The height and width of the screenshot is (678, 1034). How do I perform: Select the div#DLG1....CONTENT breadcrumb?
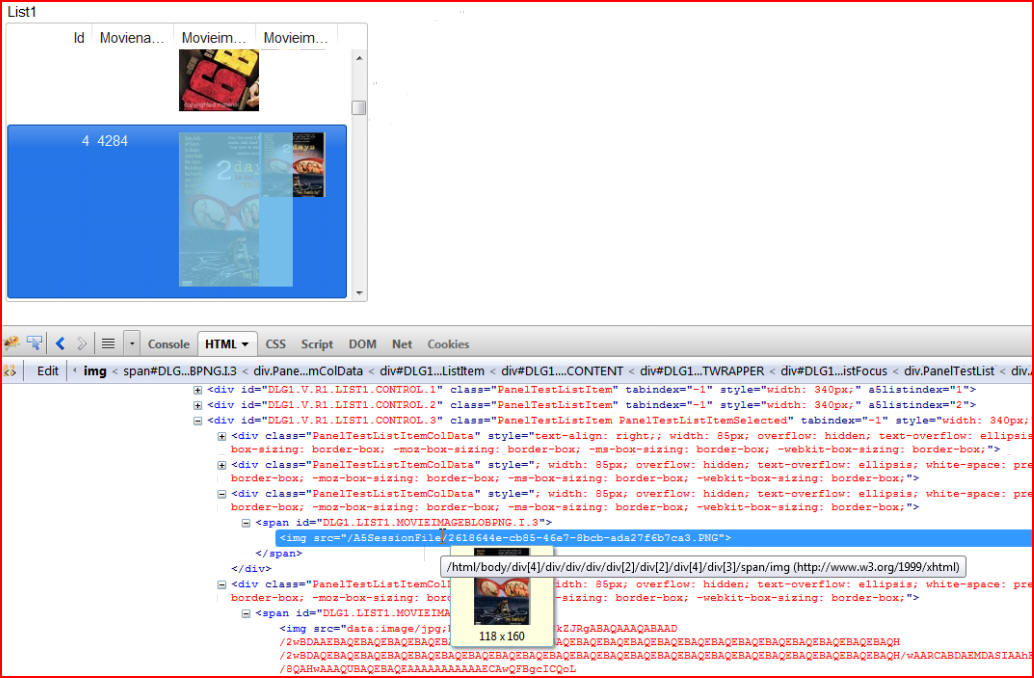pyautogui.click(x=562, y=371)
